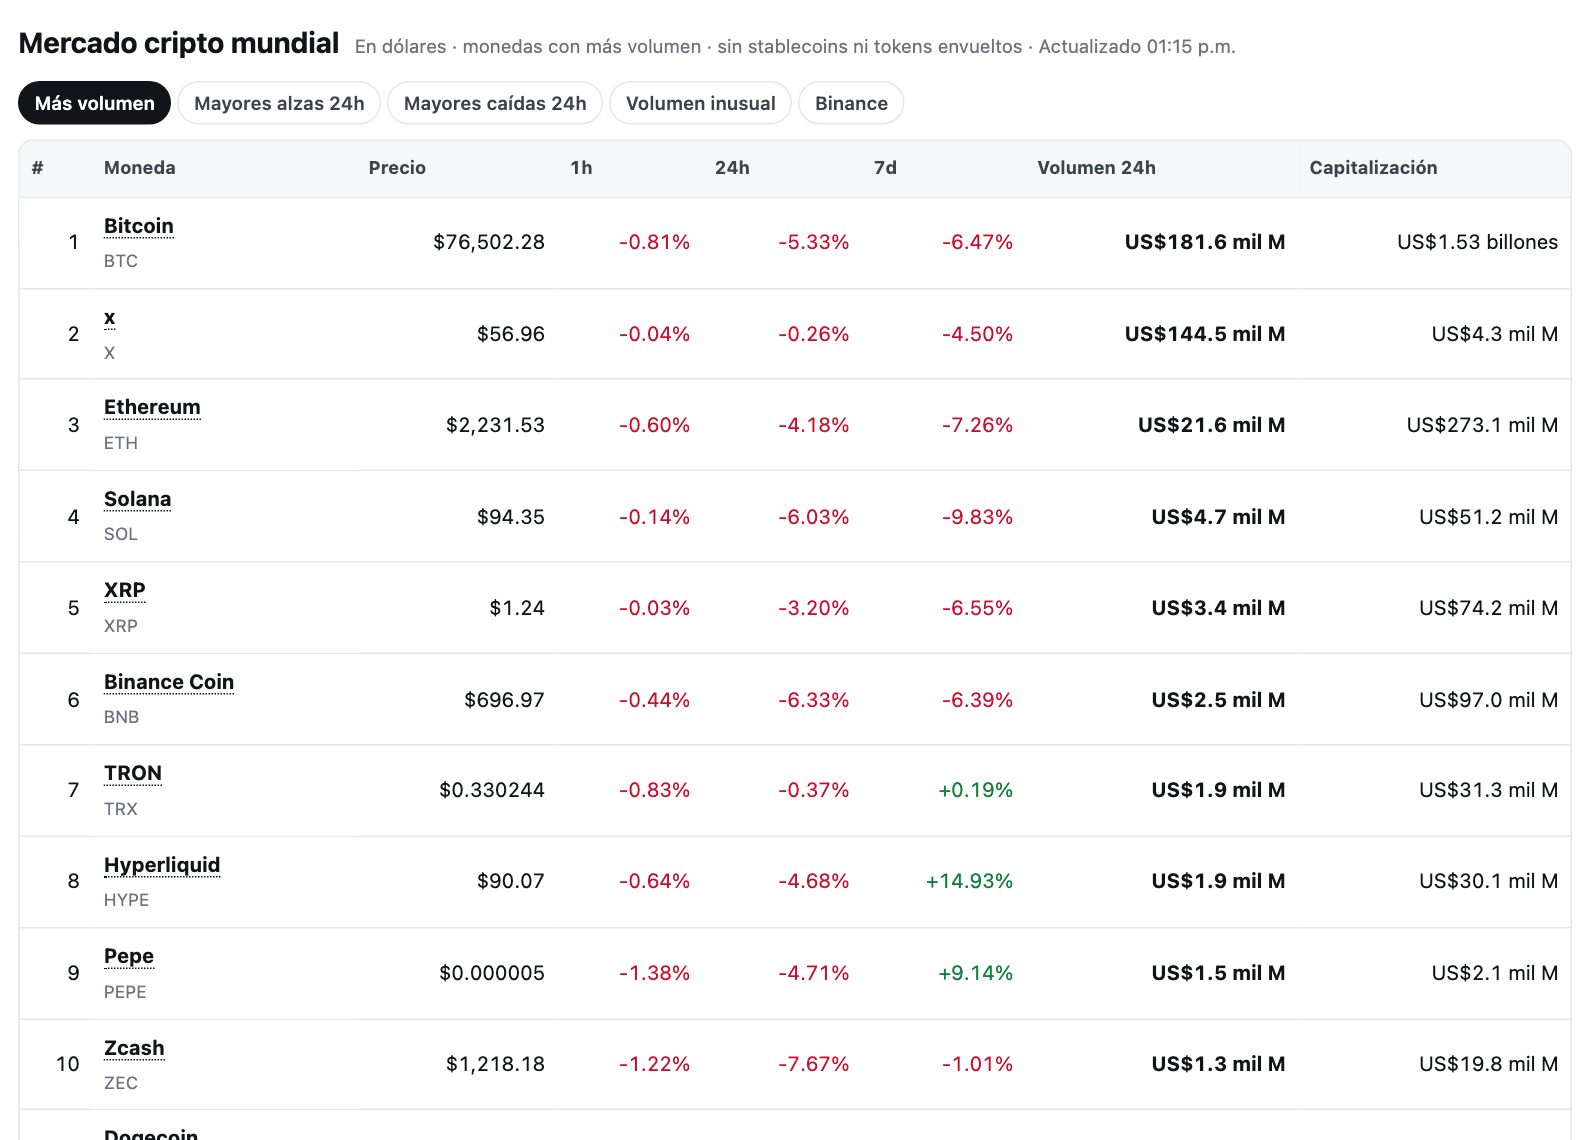Click TRON price $0.330244
The height and width of the screenshot is (1140, 1590).
(492, 790)
